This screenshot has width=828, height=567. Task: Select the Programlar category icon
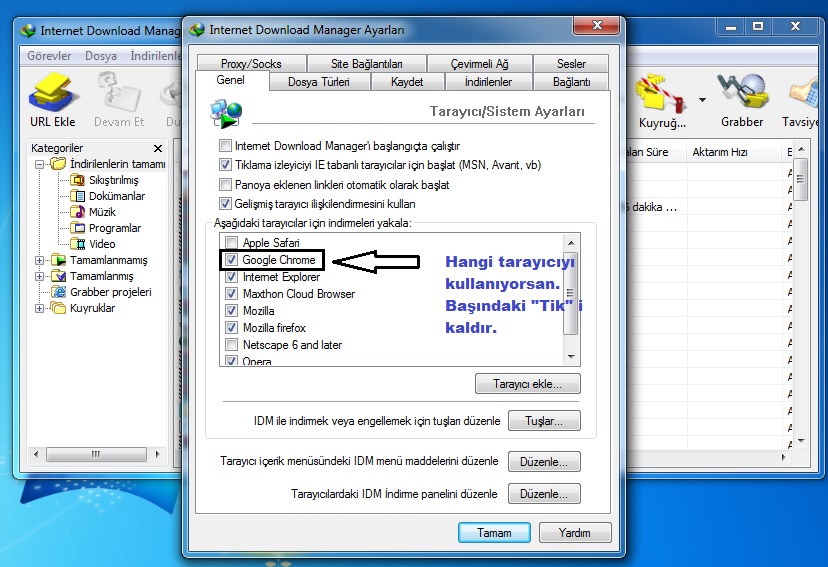coord(78,228)
